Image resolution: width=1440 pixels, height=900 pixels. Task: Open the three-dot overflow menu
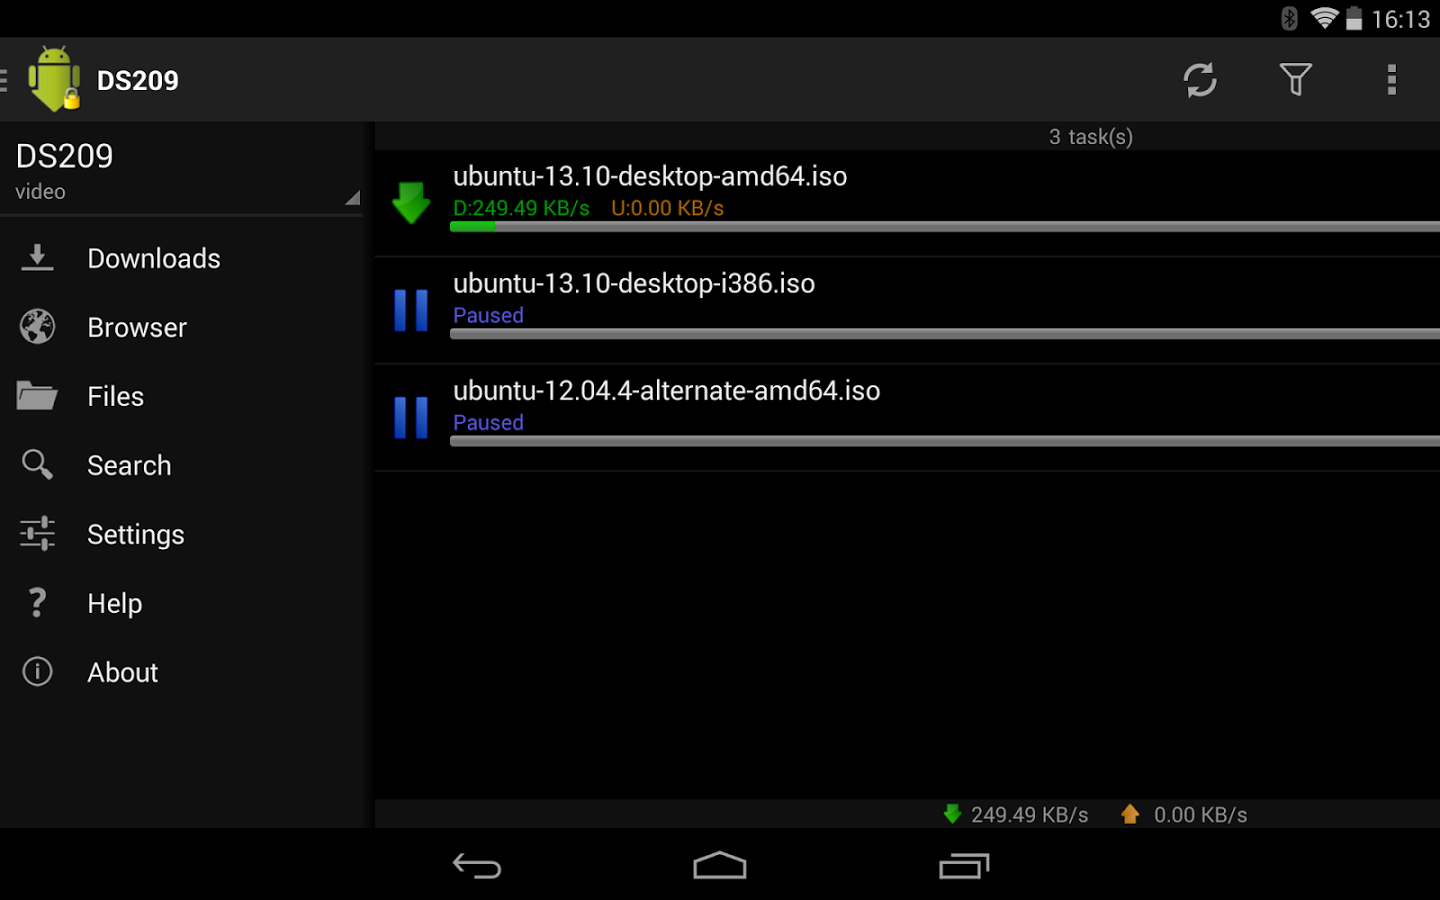pyautogui.click(x=1391, y=80)
